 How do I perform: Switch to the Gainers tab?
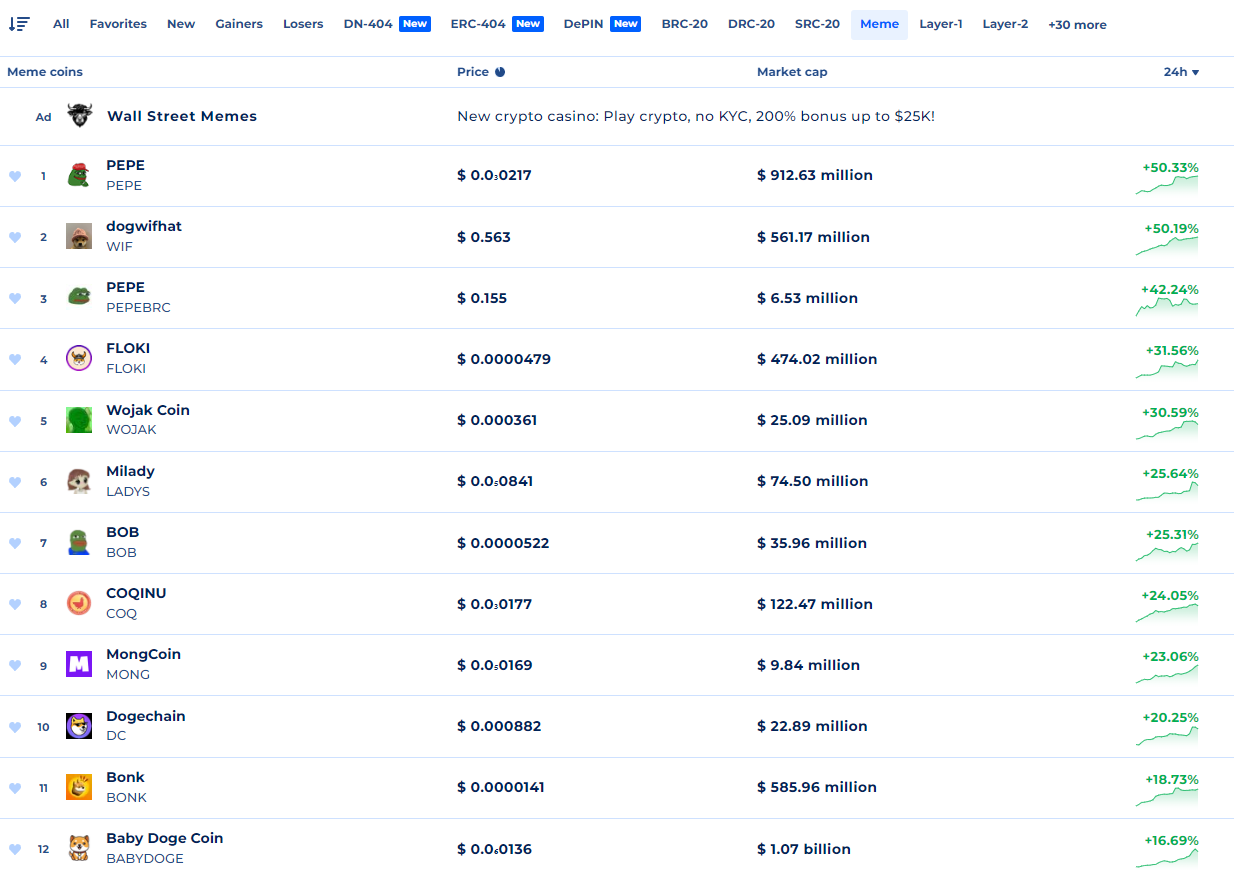coord(239,24)
